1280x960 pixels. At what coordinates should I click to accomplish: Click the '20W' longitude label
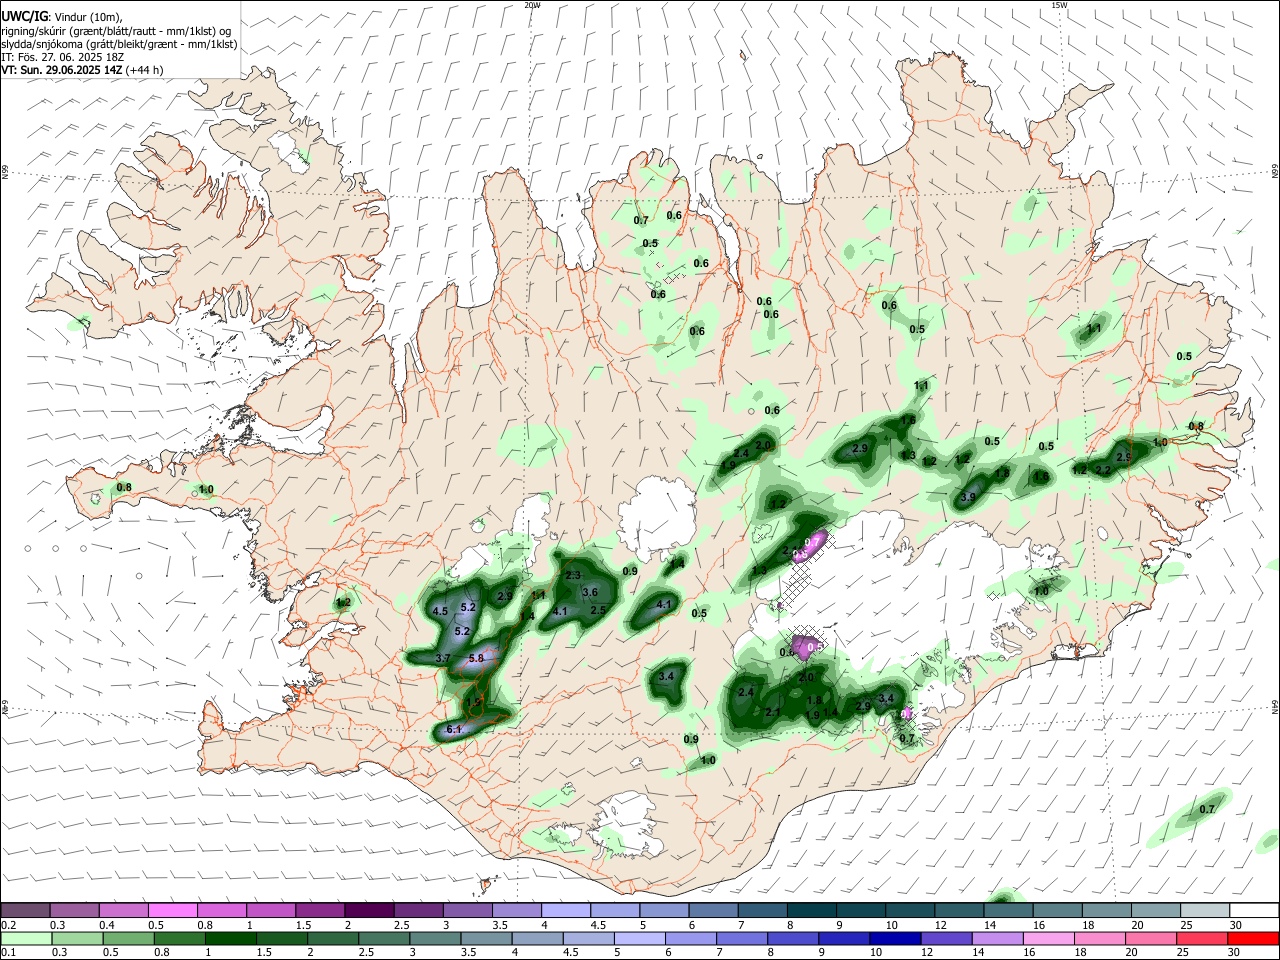click(532, 5)
